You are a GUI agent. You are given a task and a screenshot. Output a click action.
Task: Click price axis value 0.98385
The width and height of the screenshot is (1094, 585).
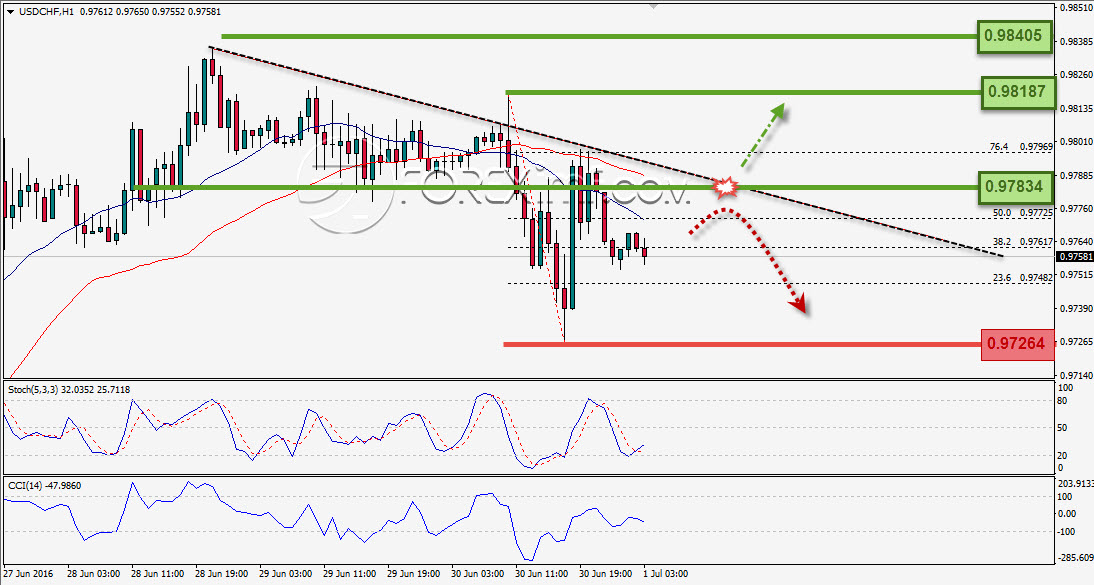click(1076, 42)
